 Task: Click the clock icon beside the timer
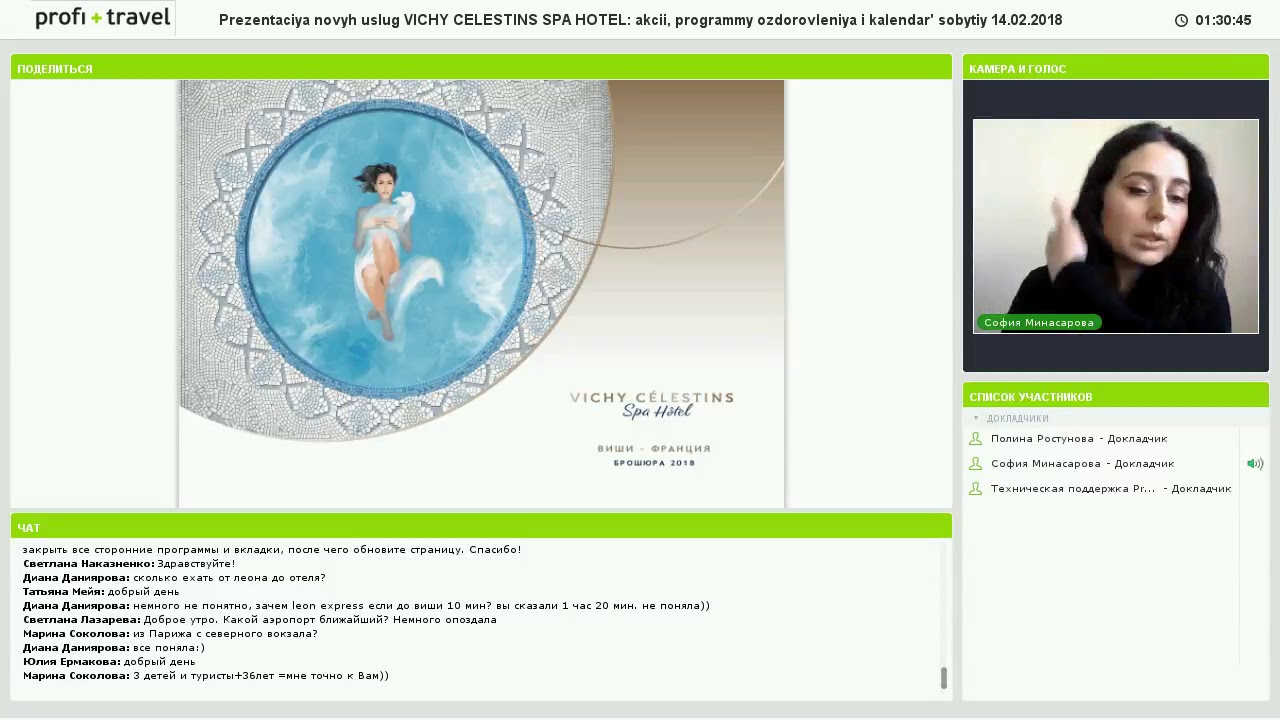coord(1181,20)
